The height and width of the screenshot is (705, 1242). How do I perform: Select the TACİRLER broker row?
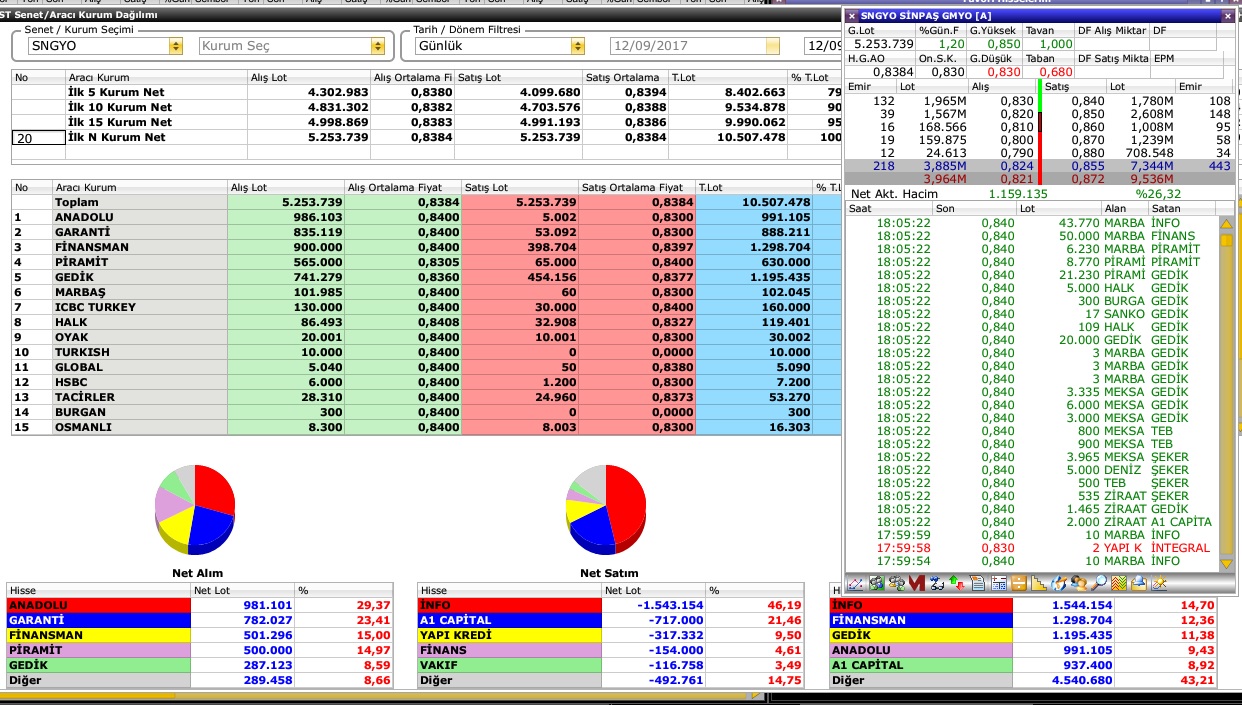tap(427, 397)
